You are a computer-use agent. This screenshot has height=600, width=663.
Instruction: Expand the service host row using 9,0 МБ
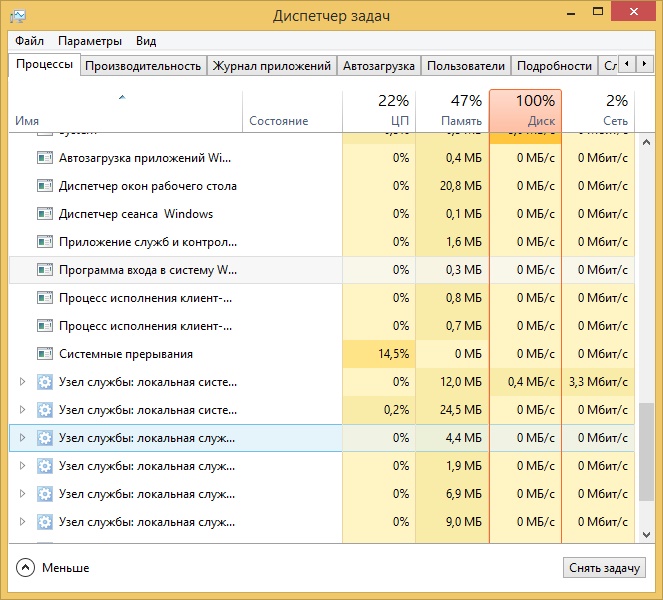23,522
